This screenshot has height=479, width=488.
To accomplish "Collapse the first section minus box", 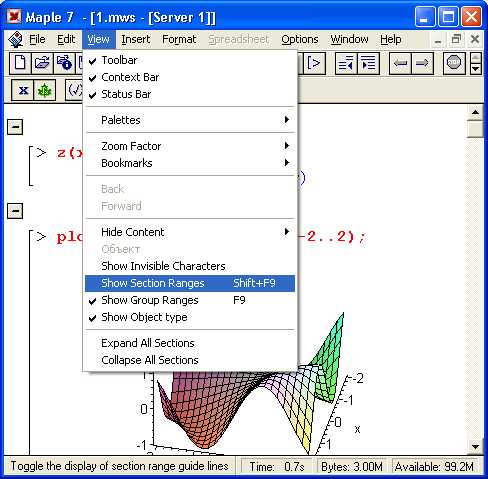I will point(15,127).
